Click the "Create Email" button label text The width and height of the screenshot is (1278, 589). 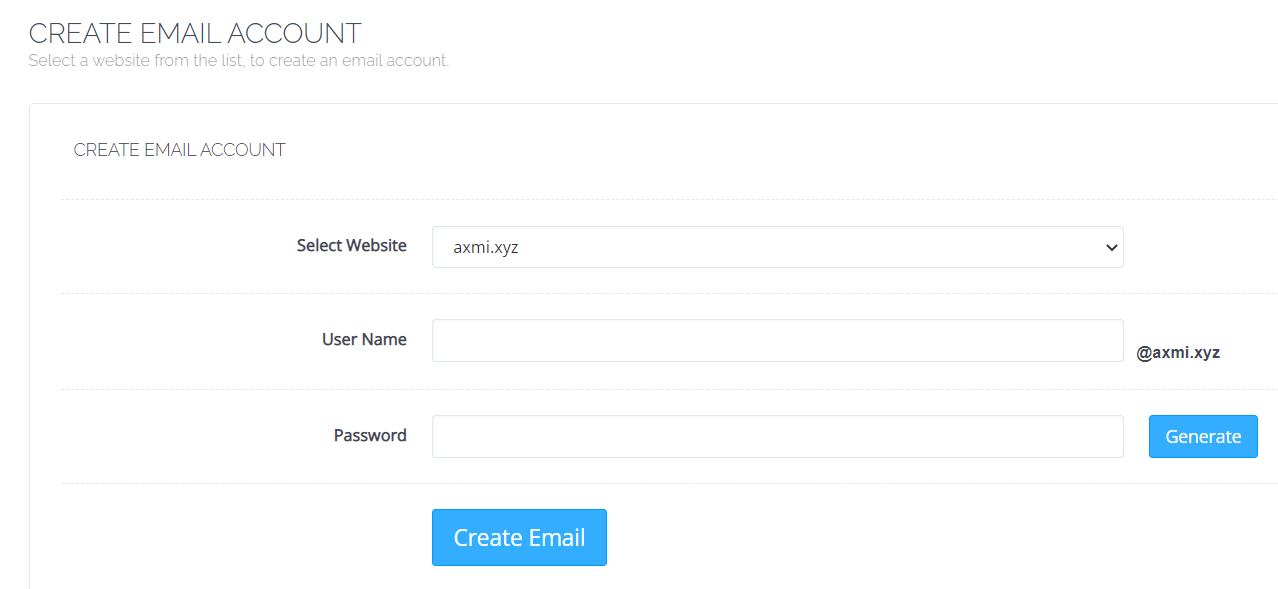519,538
